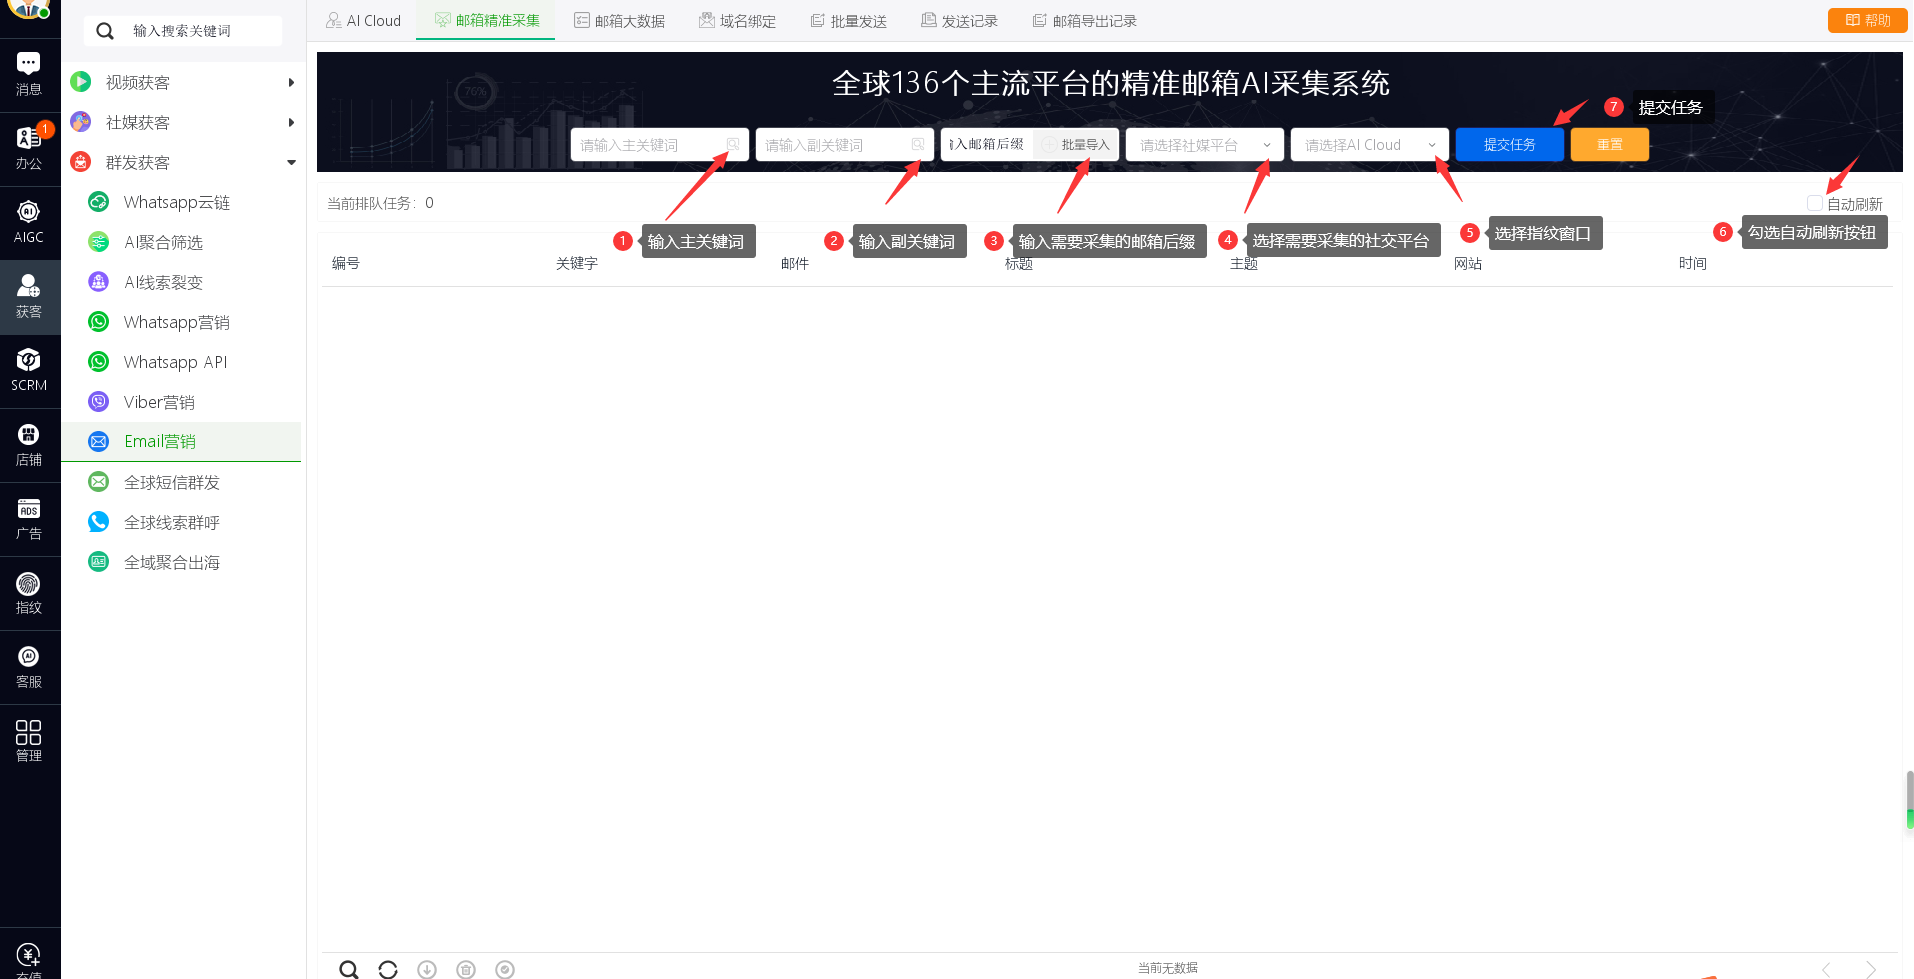Select Email营销 menu entry
Image resolution: width=1914 pixels, height=979 pixels.
click(181, 441)
